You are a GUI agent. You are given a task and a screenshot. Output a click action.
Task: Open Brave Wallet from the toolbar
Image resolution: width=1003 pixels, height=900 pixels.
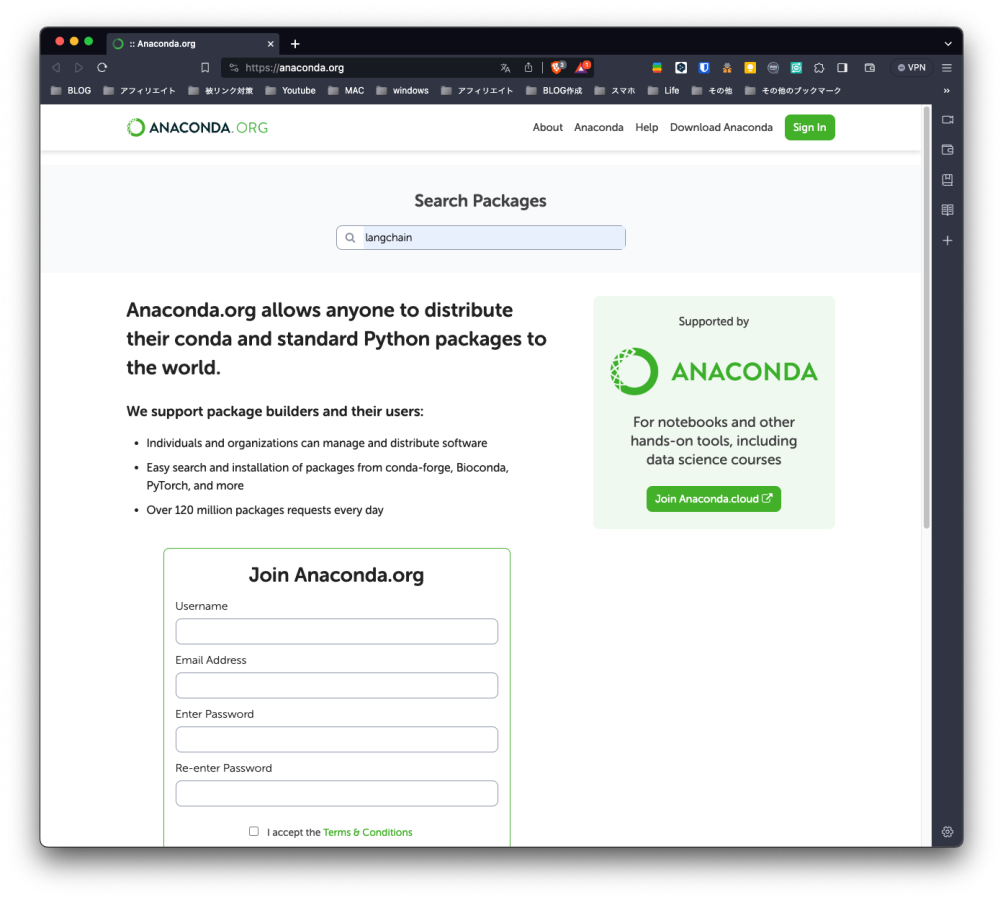tap(869, 68)
